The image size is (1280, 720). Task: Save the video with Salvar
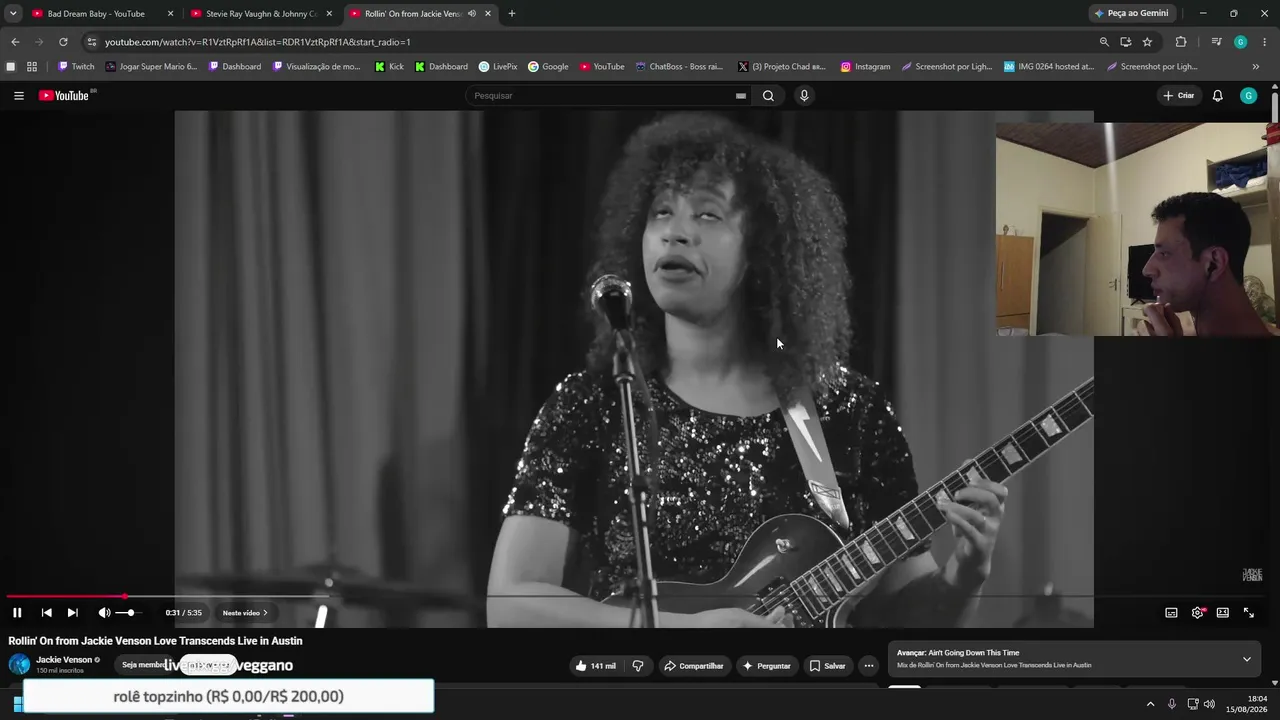coord(827,666)
